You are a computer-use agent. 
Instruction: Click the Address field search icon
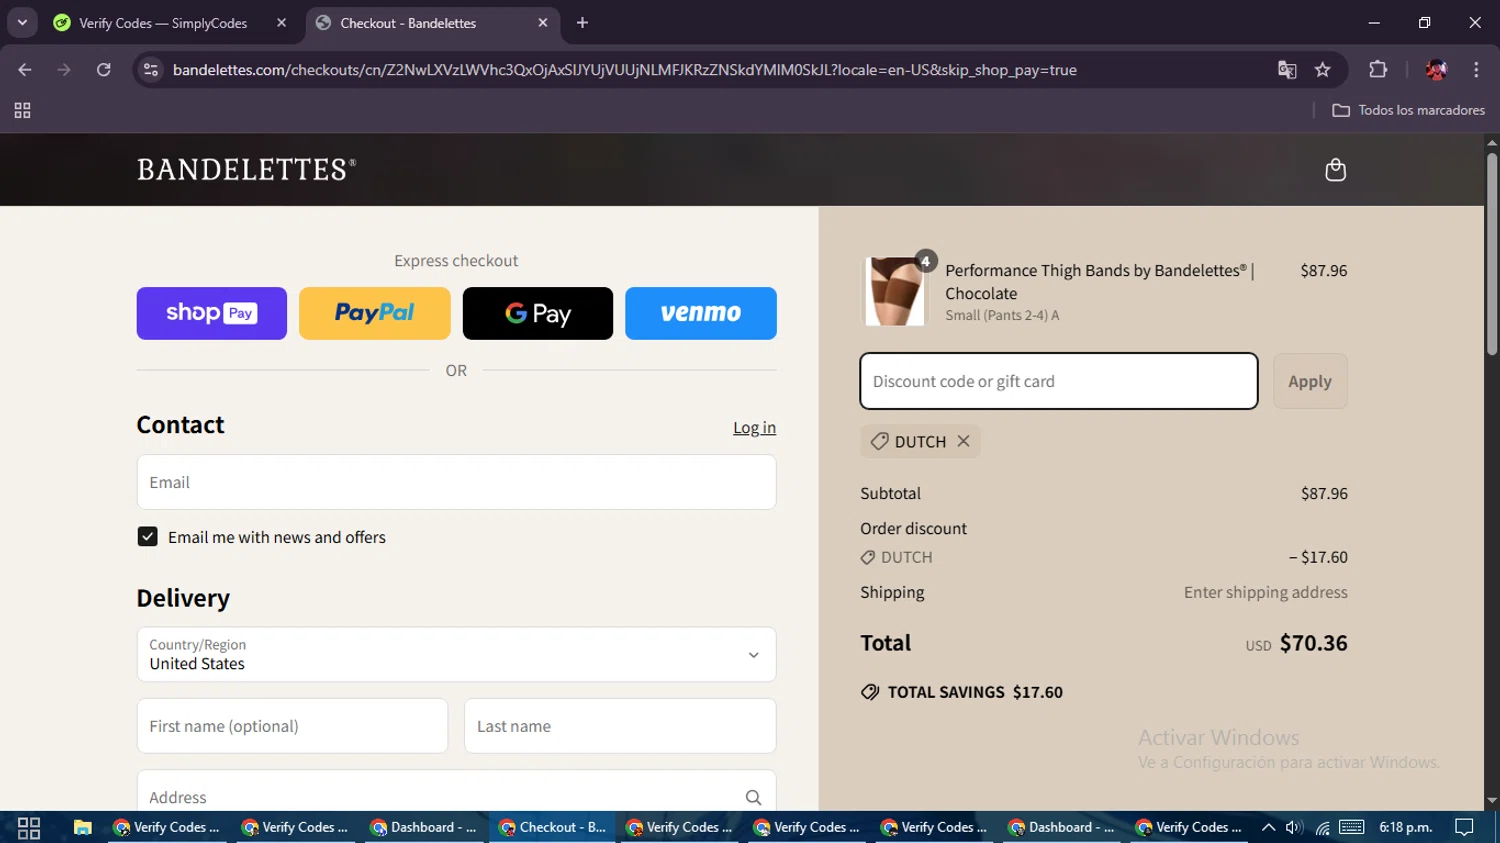(753, 797)
